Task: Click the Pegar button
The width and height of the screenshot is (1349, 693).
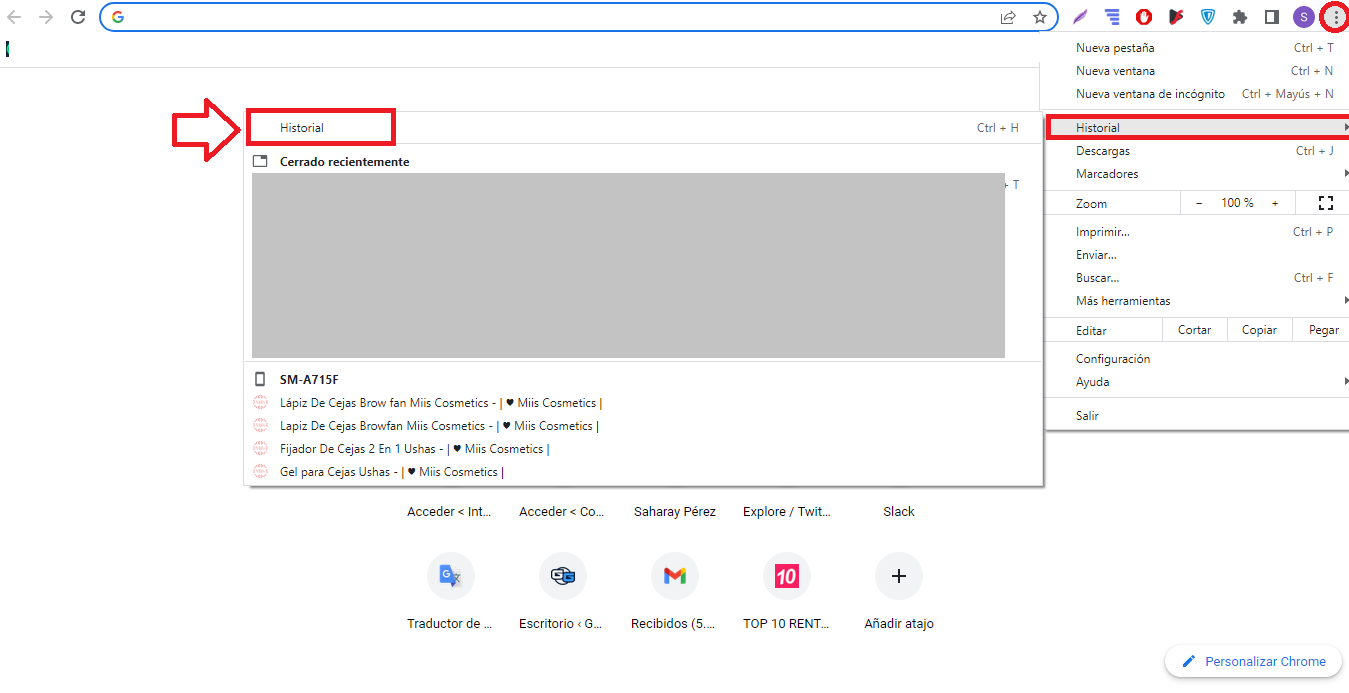Action: click(x=1323, y=330)
